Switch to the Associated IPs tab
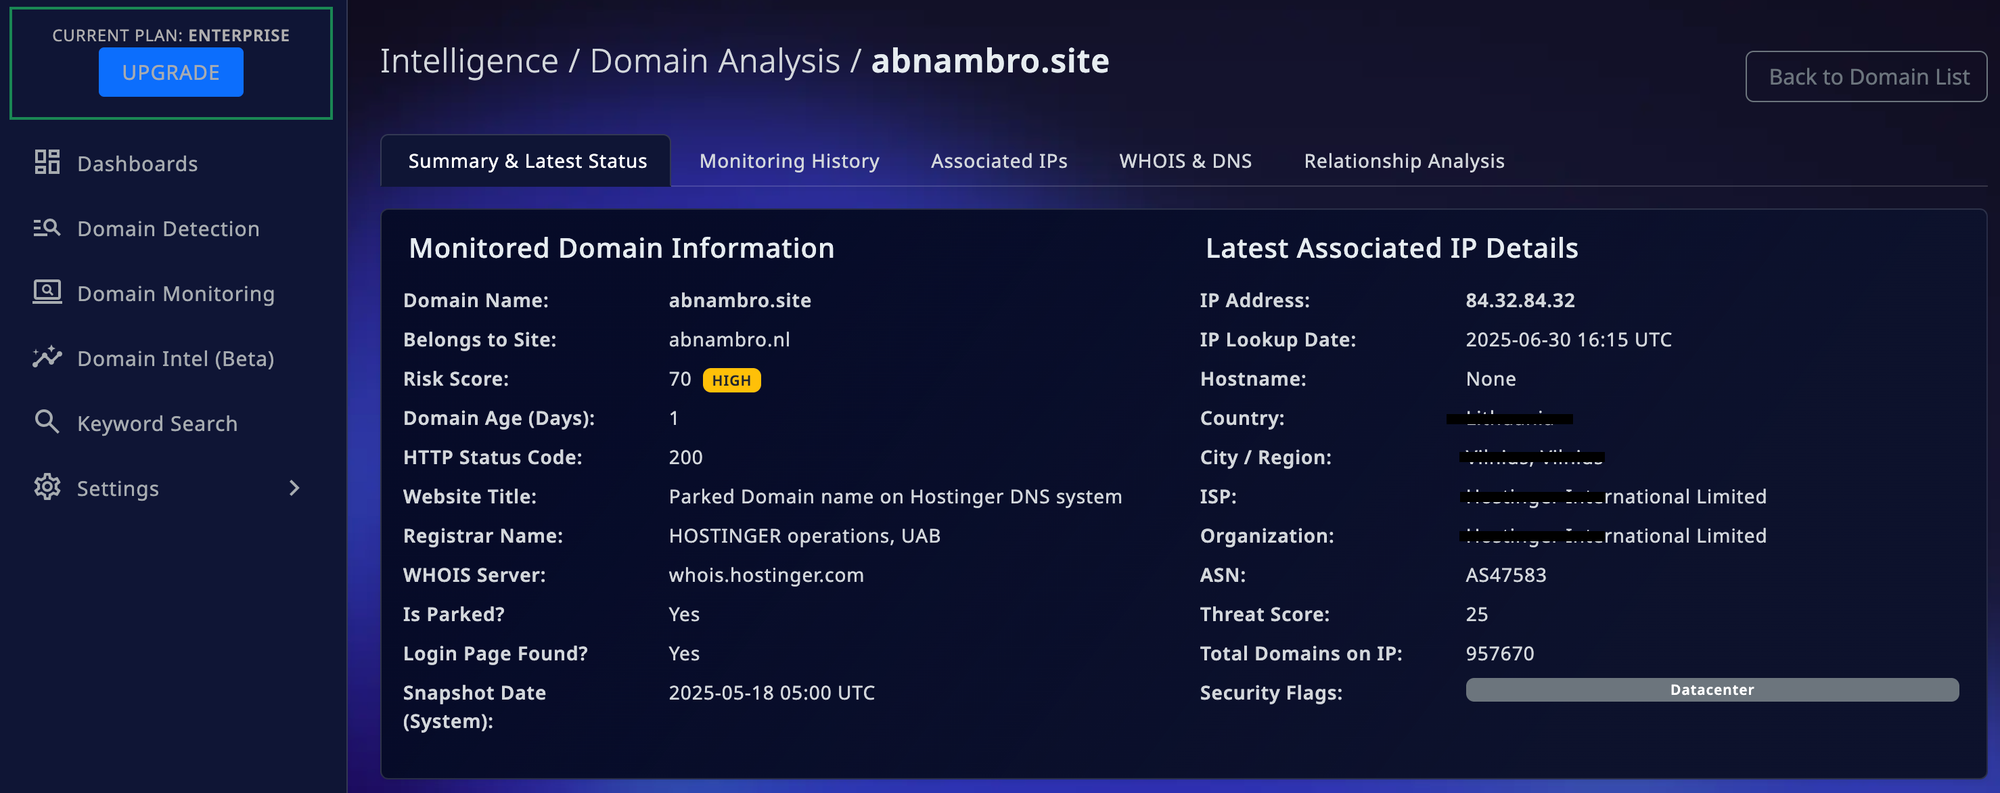The image size is (2000, 793). coord(999,161)
